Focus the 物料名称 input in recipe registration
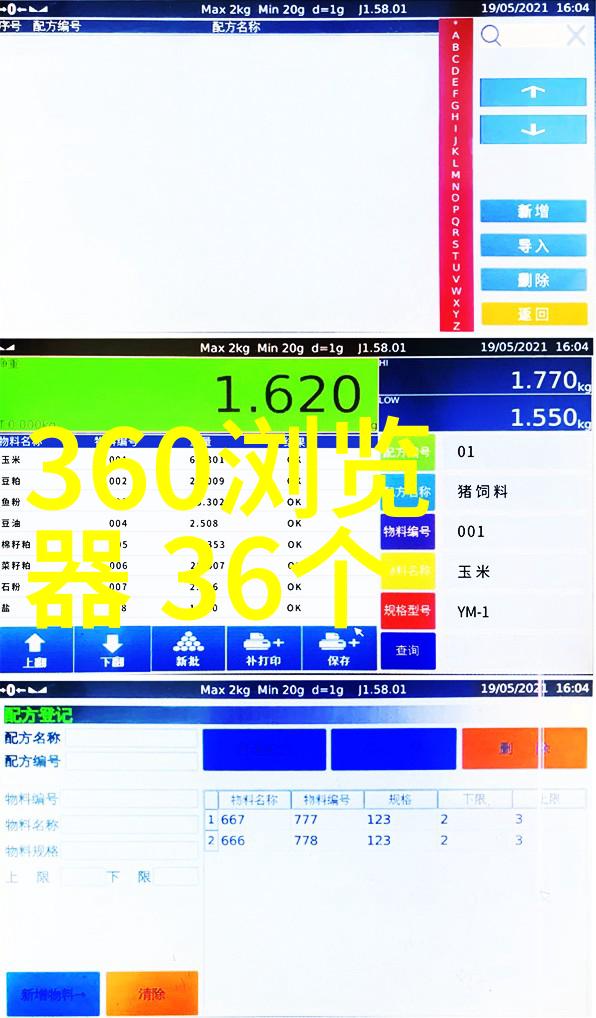 coord(131,825)
